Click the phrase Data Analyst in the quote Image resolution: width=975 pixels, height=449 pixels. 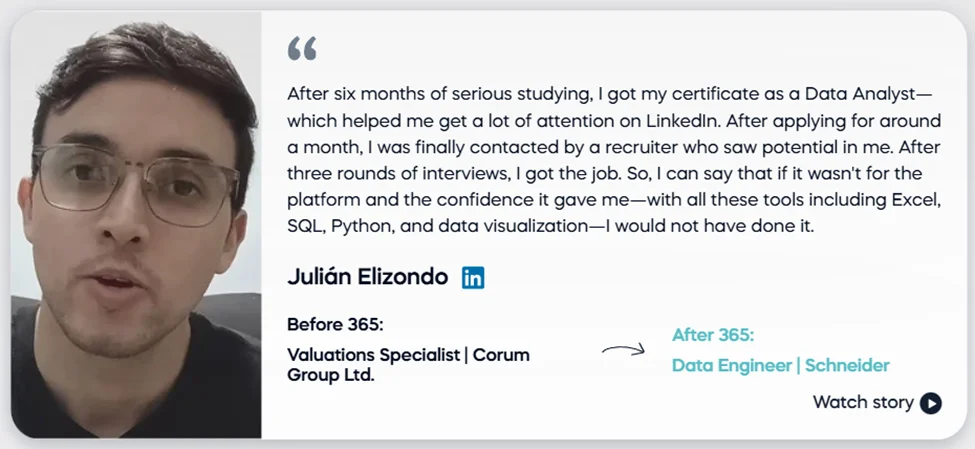tap(857, 94)
